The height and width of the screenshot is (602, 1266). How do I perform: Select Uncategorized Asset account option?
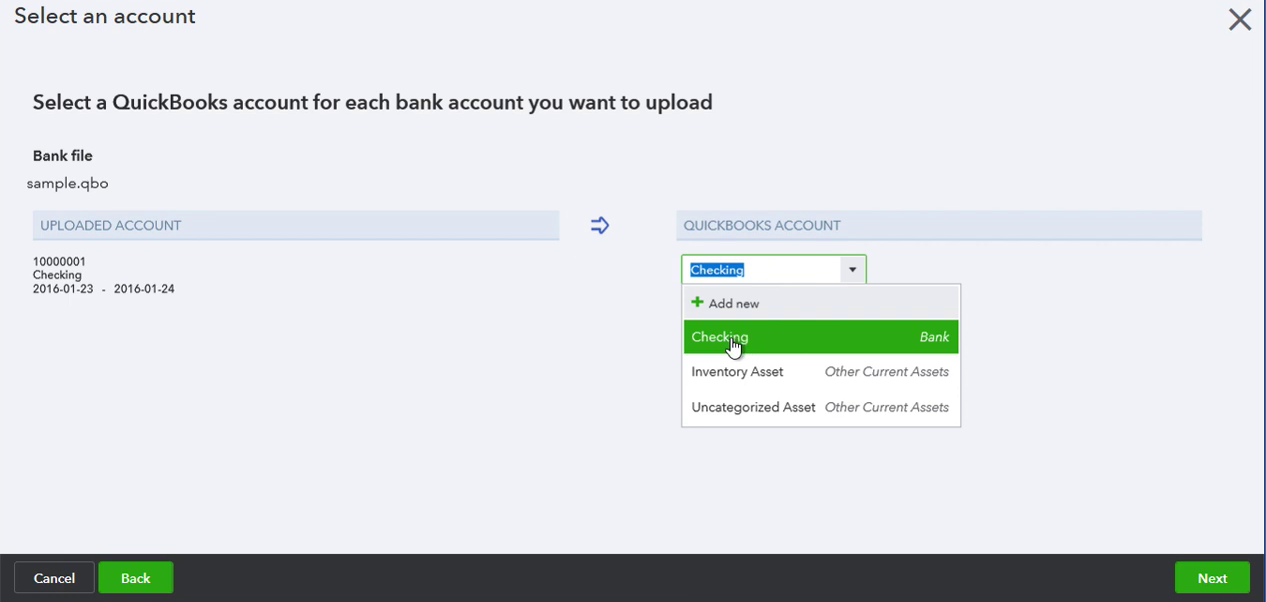821,407
